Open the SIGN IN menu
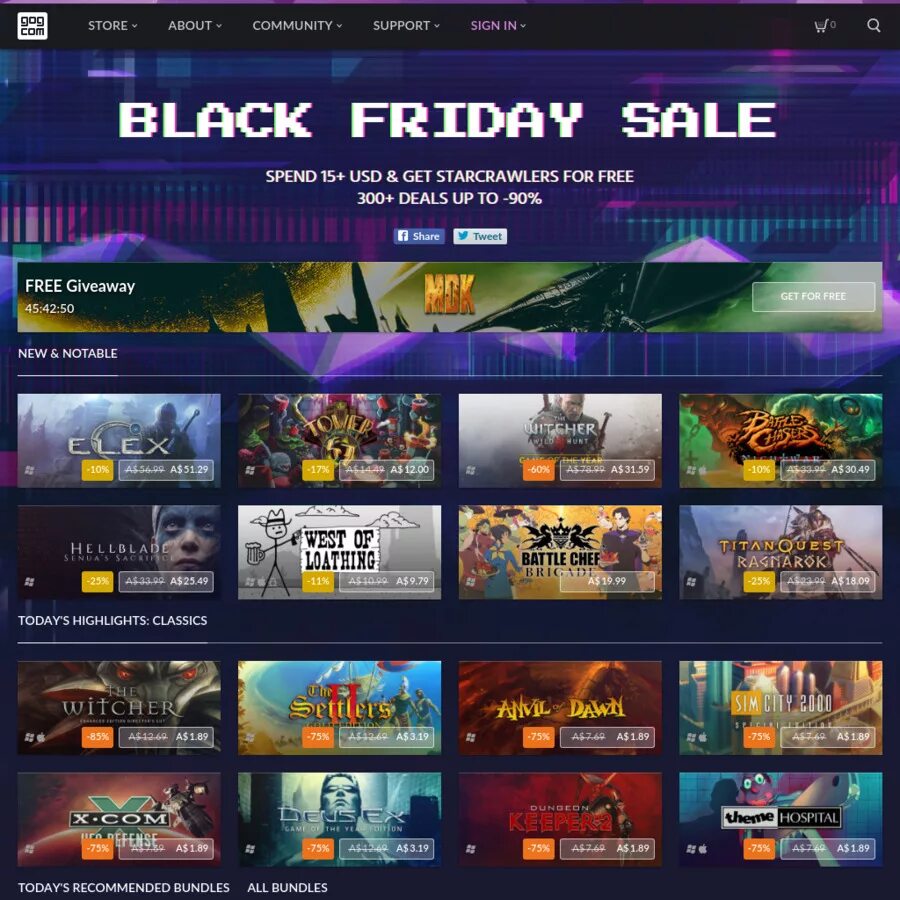900x900 pixels. [x=498, y=26]
